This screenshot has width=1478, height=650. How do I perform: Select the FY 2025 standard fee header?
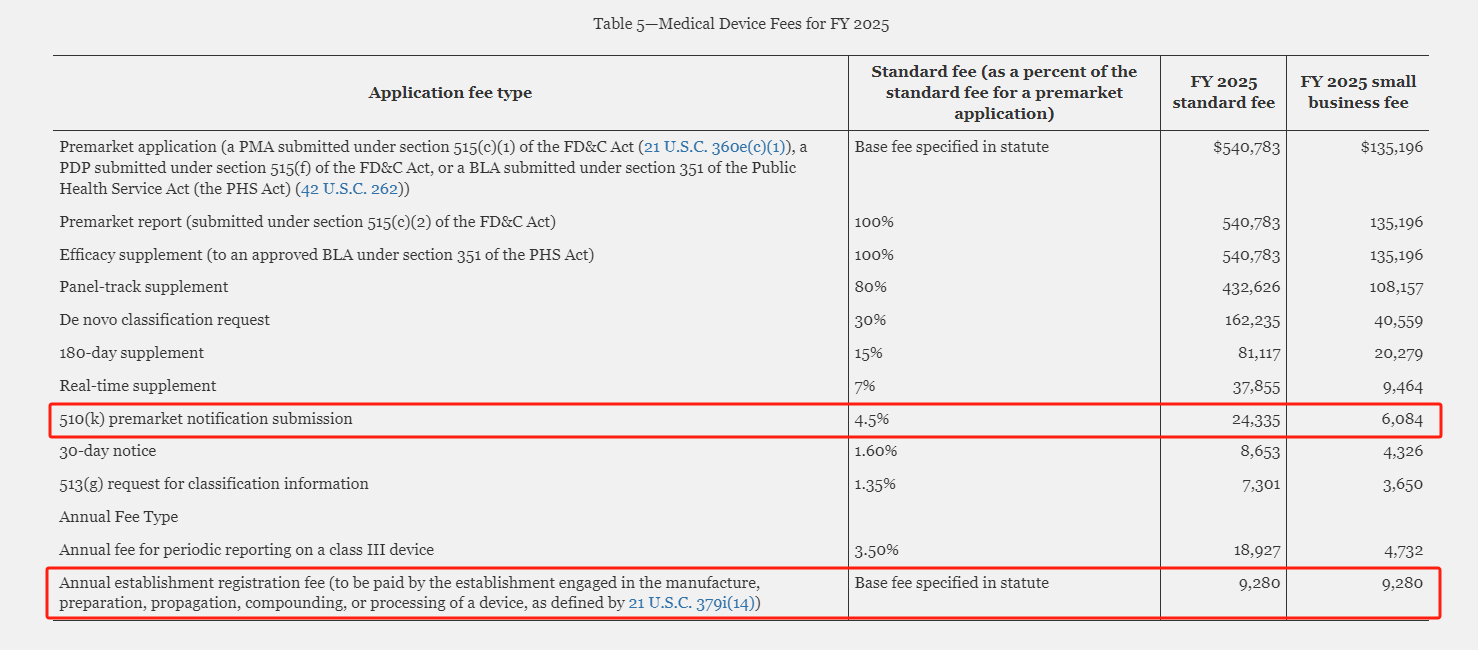(1223, 92)
